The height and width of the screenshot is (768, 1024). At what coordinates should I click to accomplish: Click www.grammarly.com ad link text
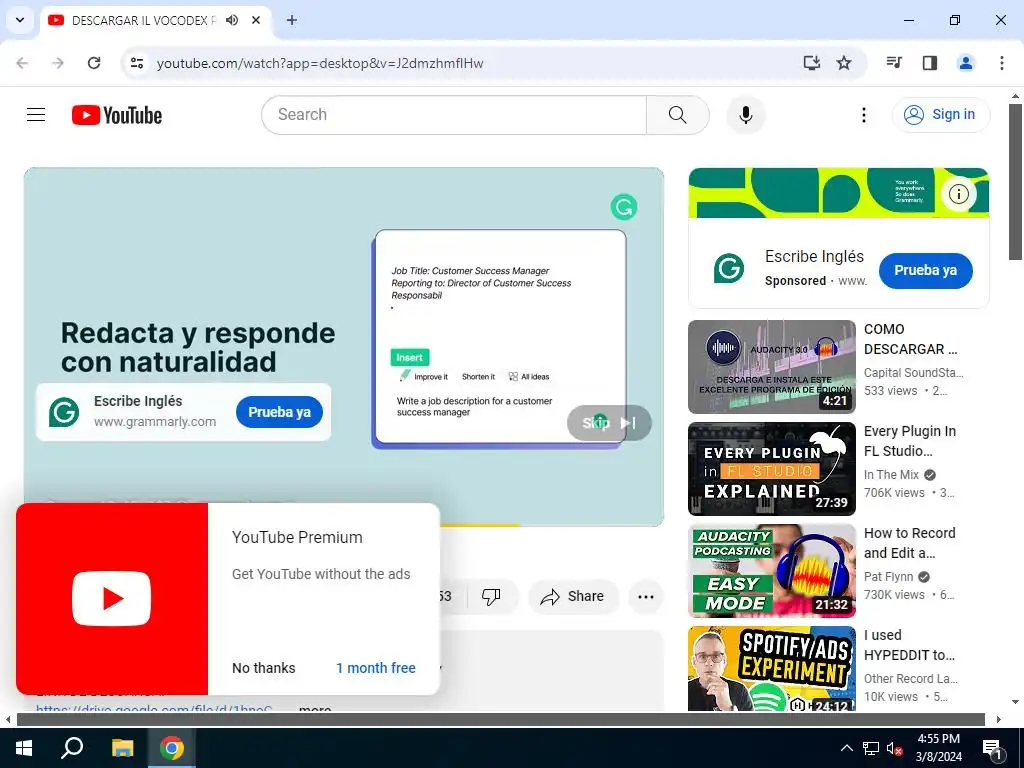(x=155, y=422)
